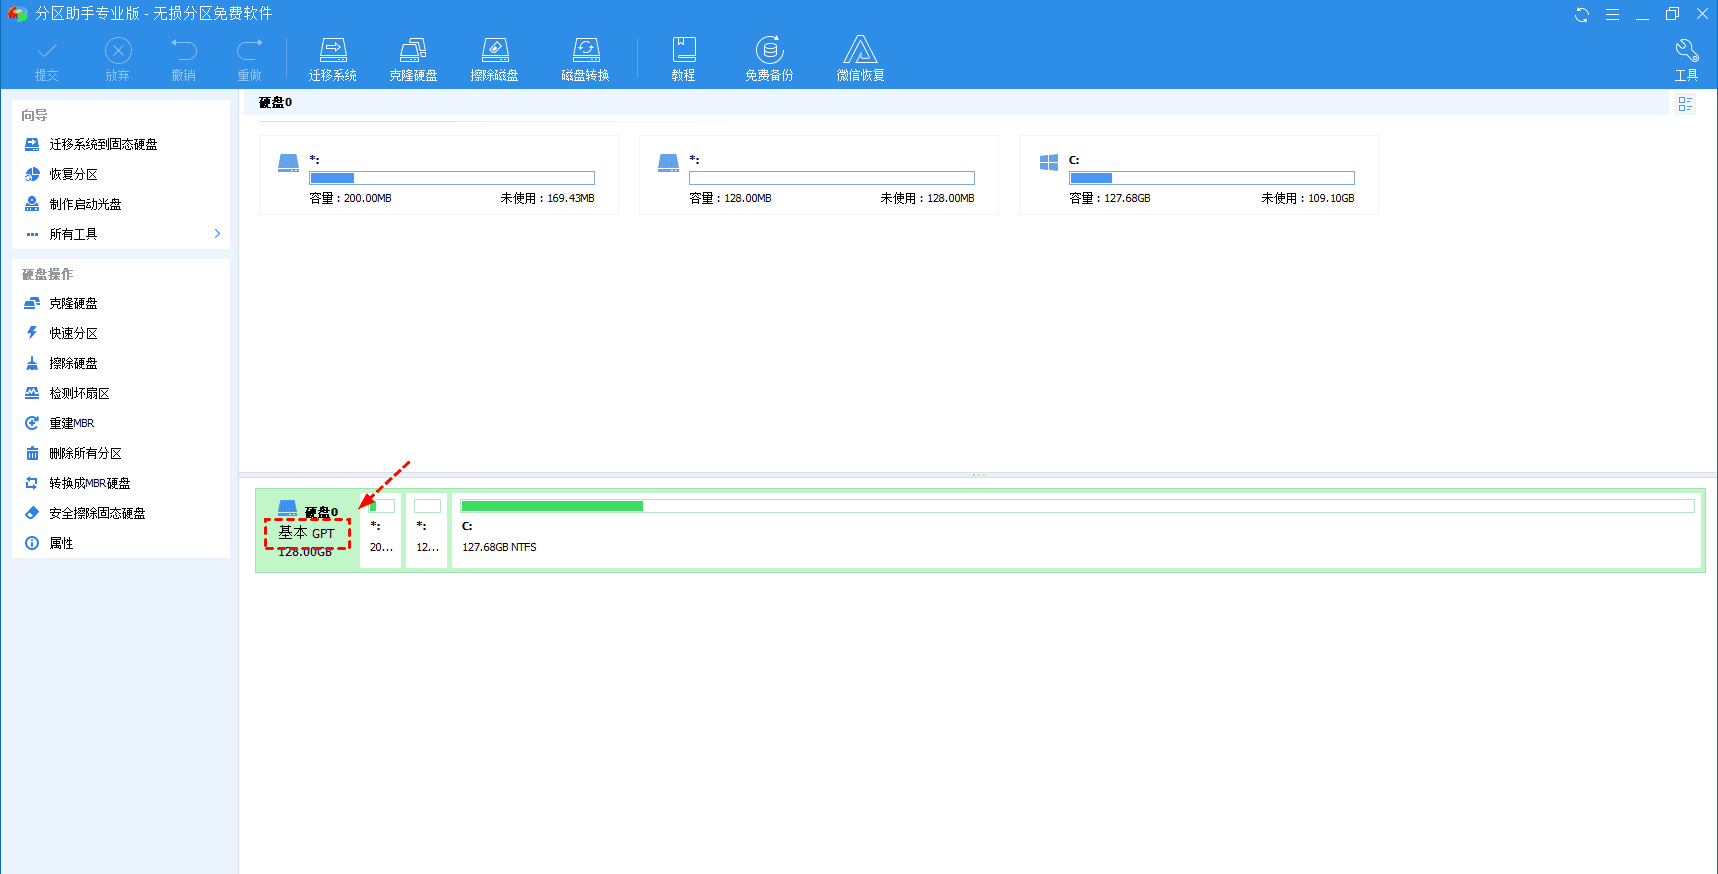
Task: Select the 20... partition block in disk map
Action: (381, 530)
